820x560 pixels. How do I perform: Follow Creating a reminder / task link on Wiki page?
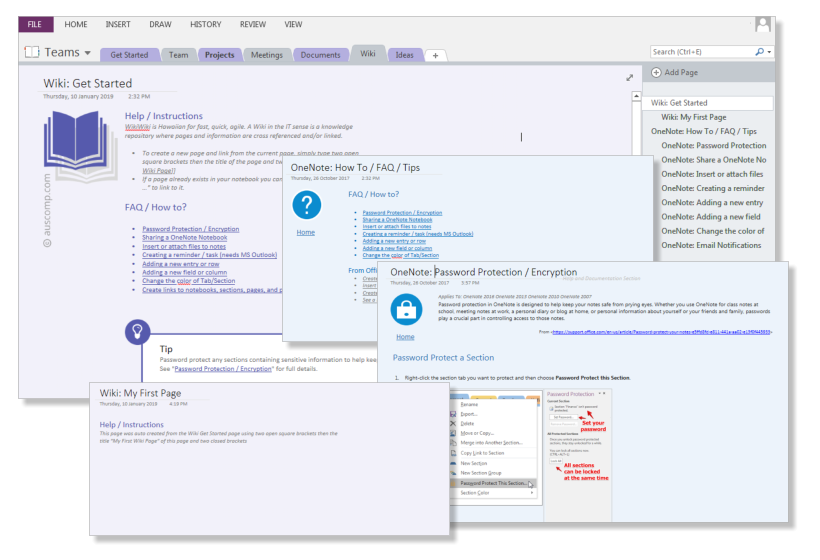tap(209, 255)
